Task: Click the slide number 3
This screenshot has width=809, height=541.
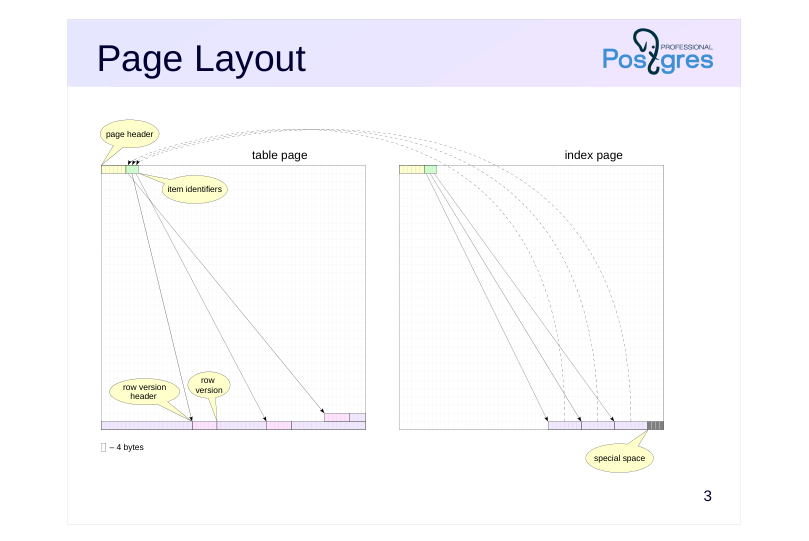Action: pos(707,496)
